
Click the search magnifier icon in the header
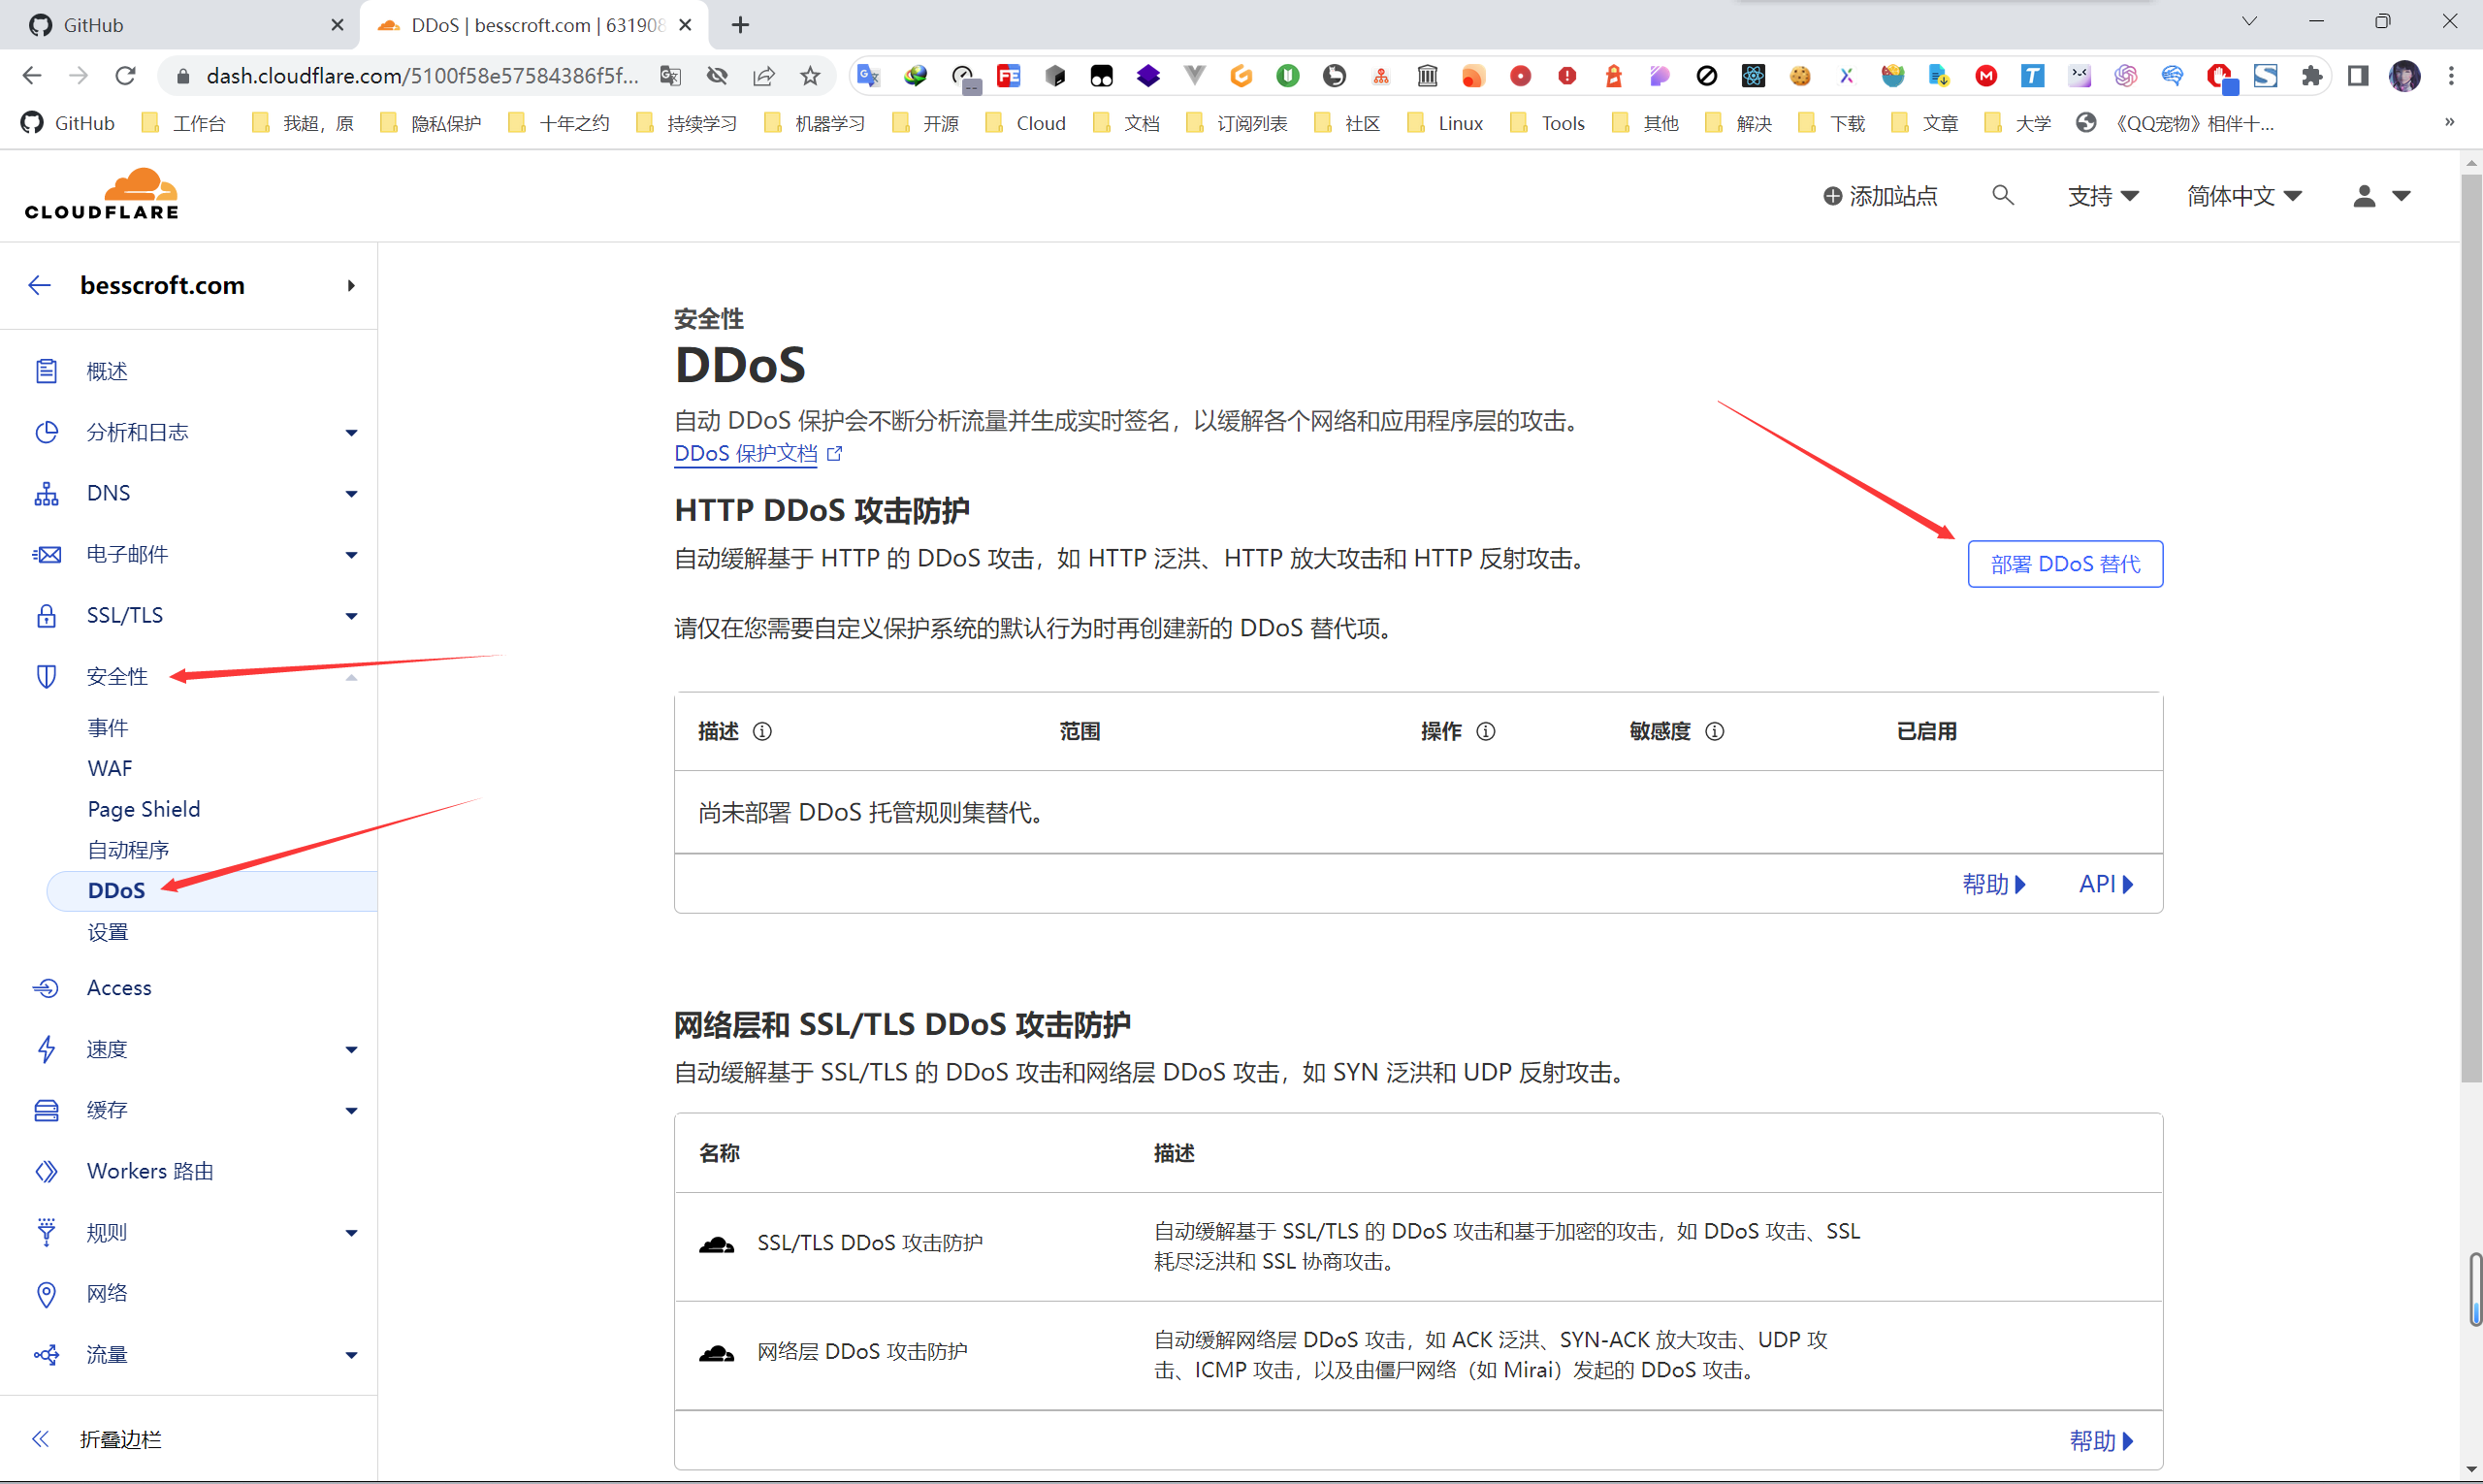[2002, 195]
